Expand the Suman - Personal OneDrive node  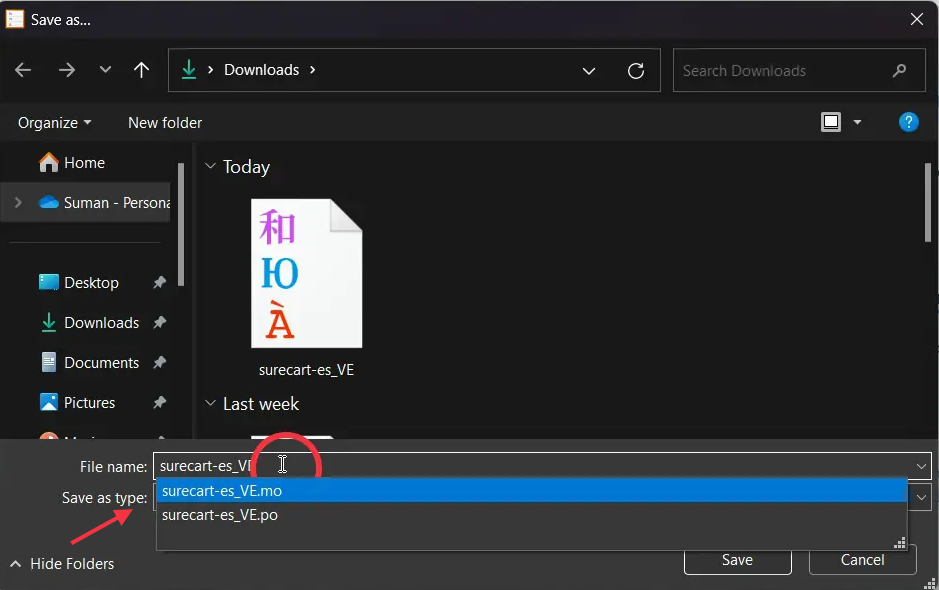click(17, 202)
